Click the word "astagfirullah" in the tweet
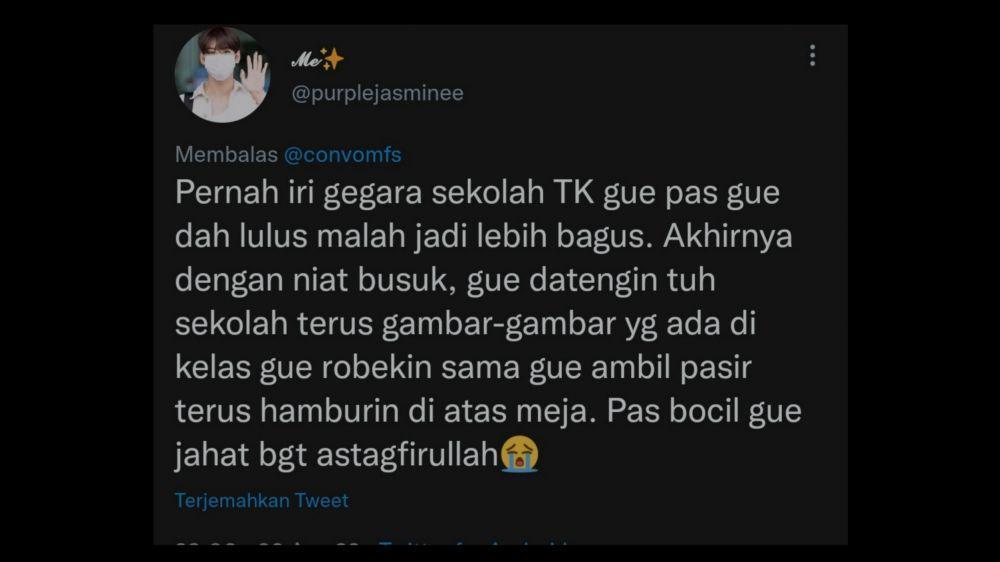Screen dimensions: 1000x562 pos(407,455)
